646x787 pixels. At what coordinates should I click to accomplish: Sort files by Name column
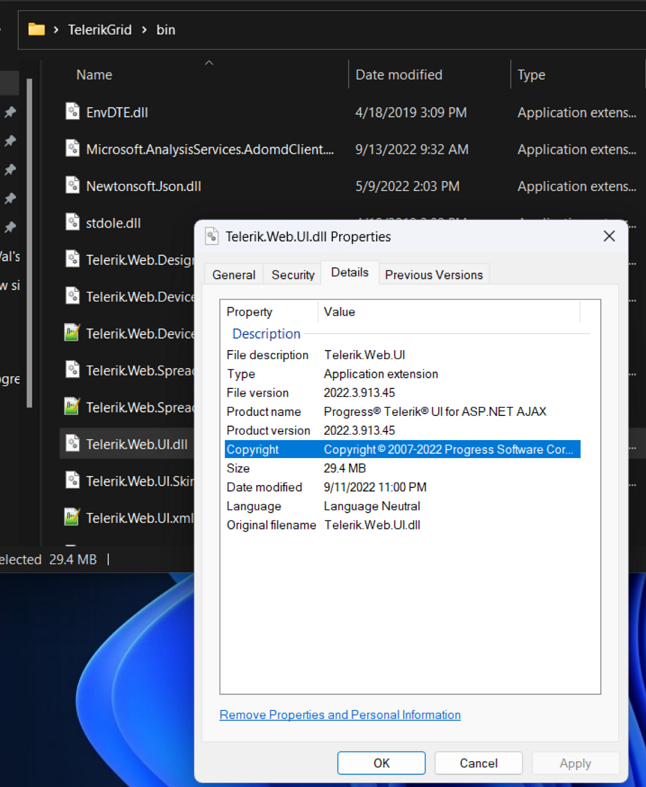pos(94,75)
